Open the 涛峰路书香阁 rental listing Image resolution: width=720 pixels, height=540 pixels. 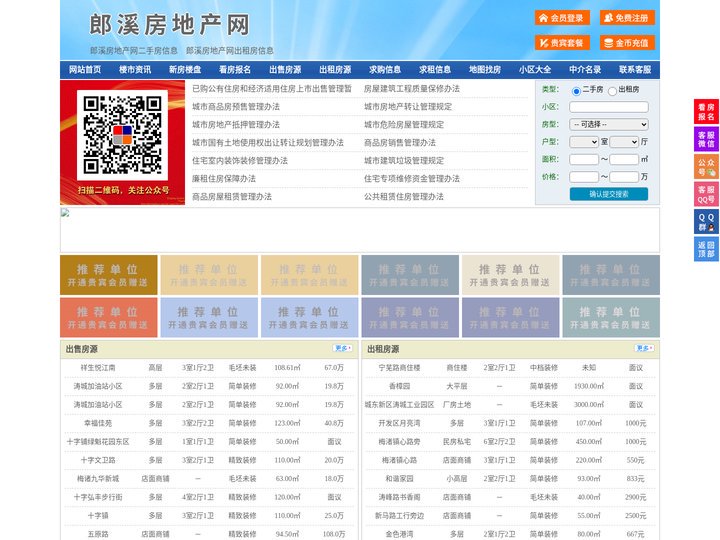click(399, 497)
